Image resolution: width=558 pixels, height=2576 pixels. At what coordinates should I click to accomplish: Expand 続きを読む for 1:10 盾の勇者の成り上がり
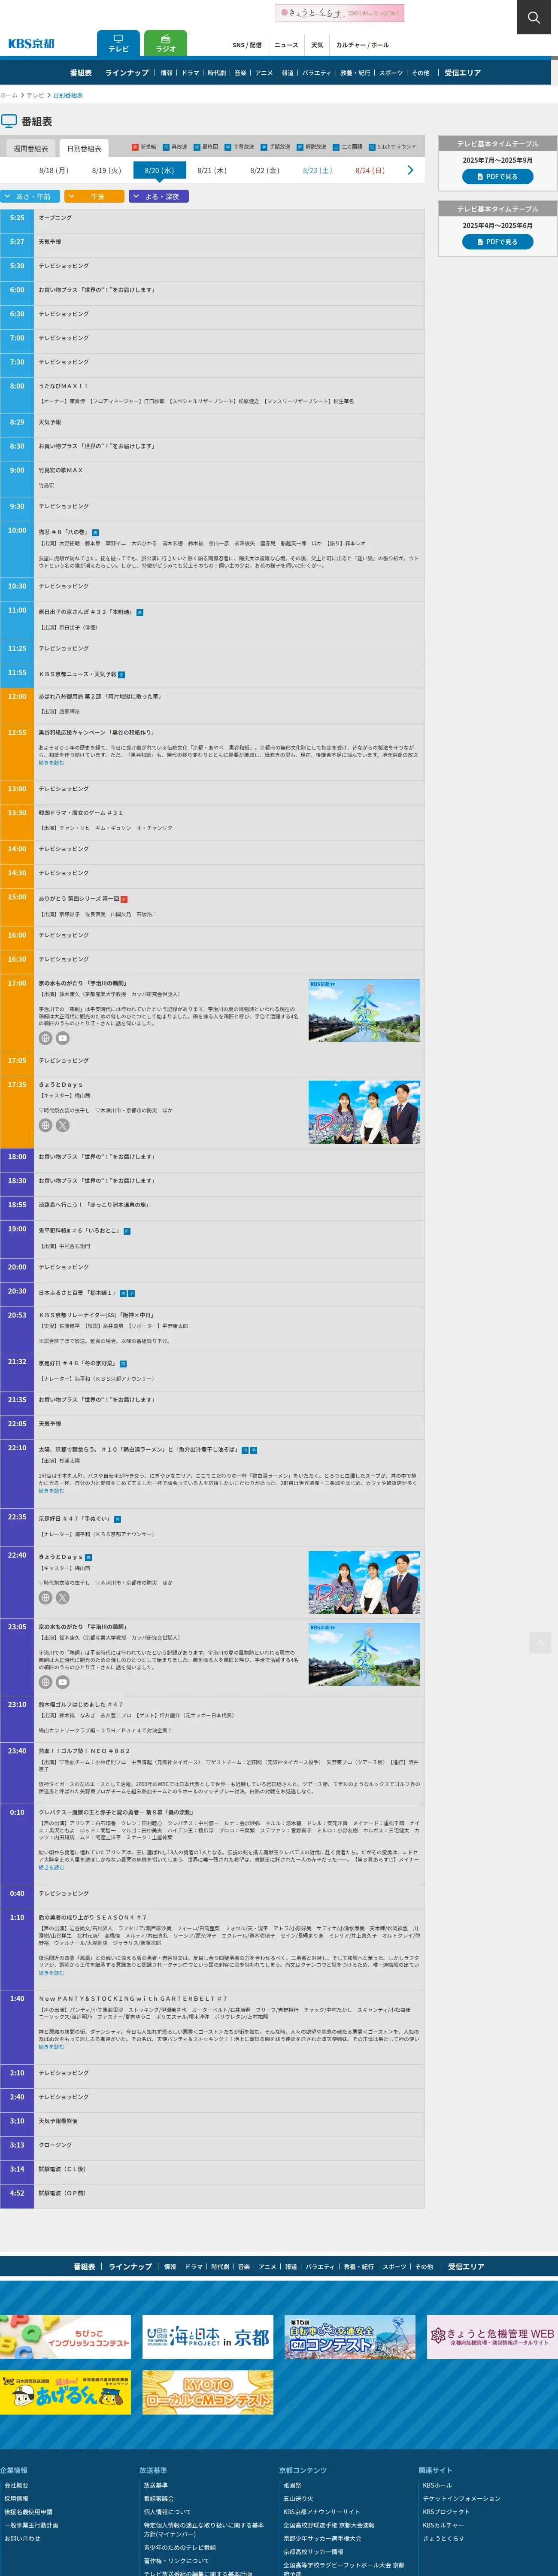coord(51,1973)
